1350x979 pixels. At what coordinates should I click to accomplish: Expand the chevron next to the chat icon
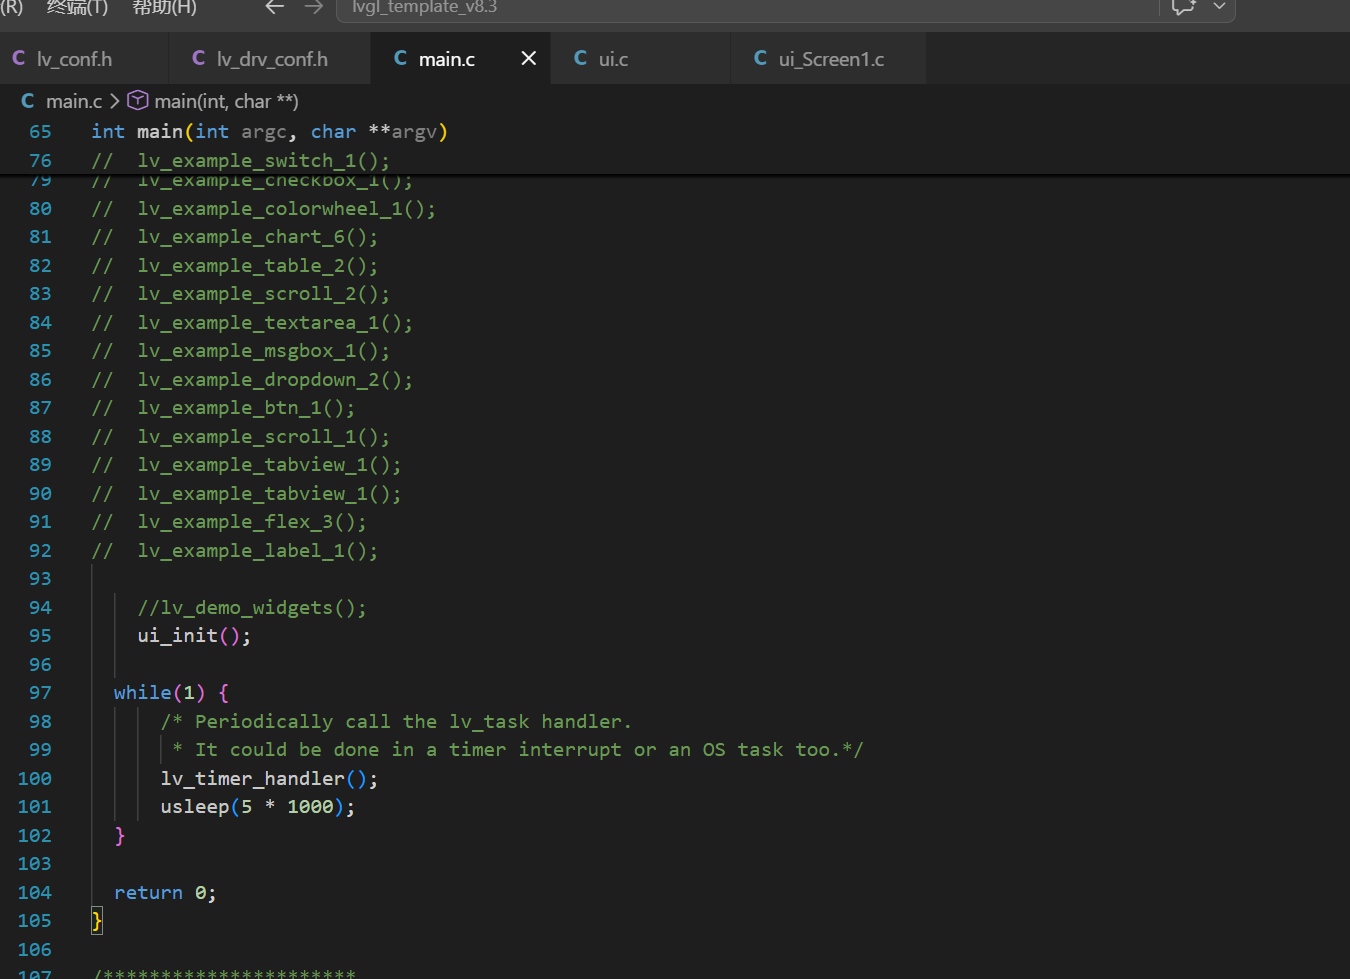1219,7
